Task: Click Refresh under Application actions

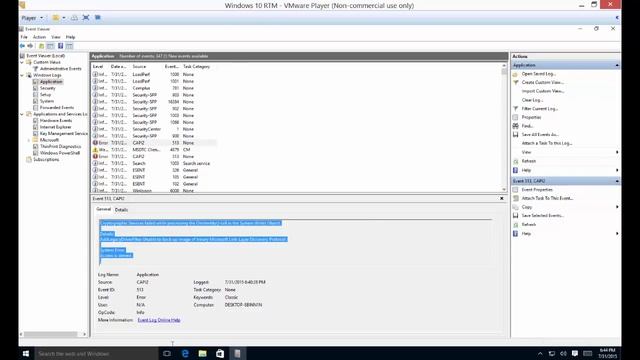Action: 528,161
